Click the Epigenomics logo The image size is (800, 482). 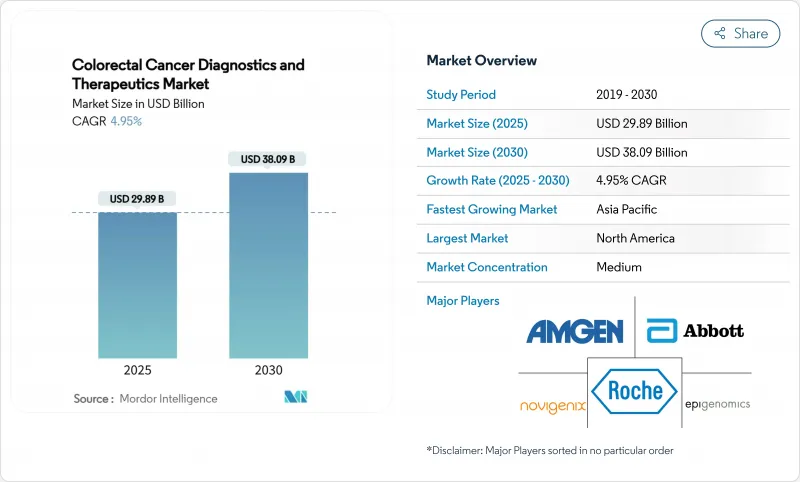[x=717, y=404]
